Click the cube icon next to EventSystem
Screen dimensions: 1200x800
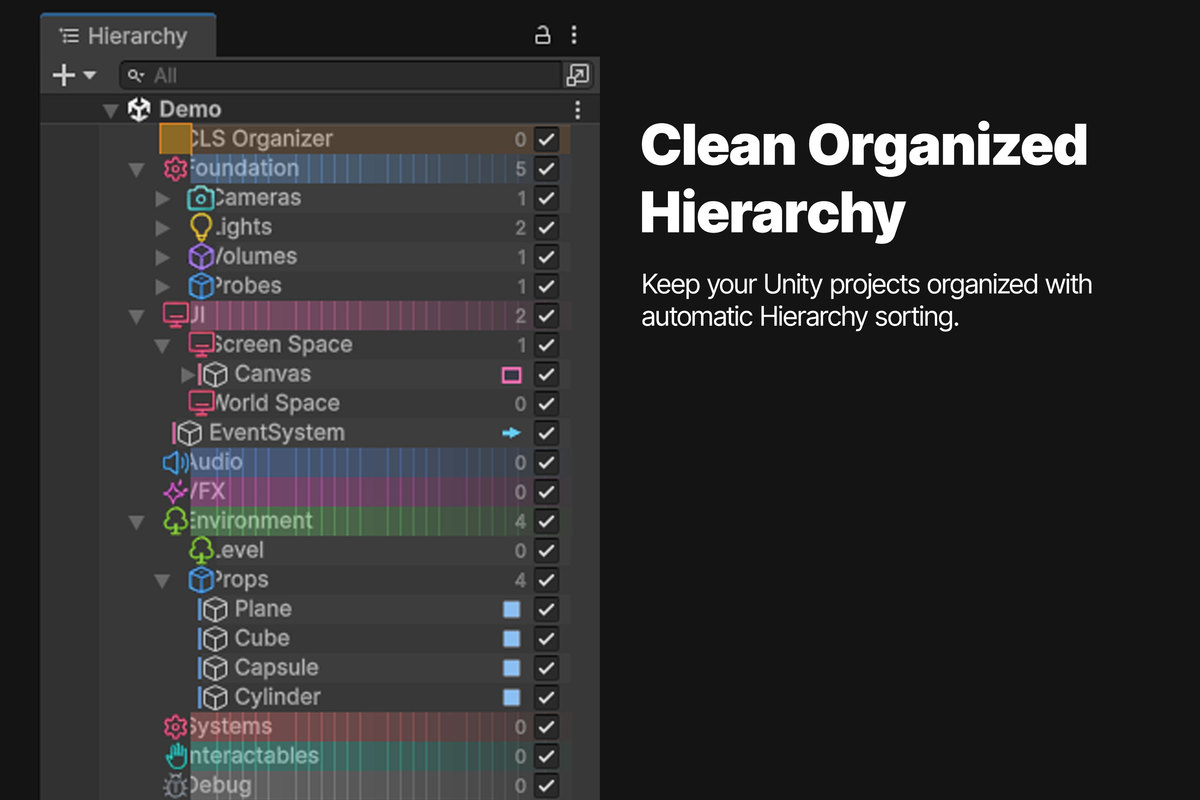[x=189, y=433]
